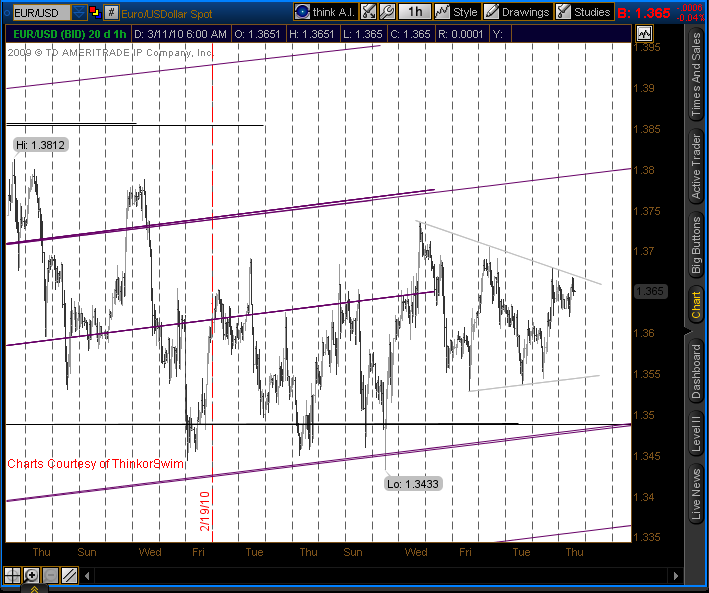Screen dimensions: 709x593
Task: Click the 1.335 price axis label
Action: pos(647,537)
